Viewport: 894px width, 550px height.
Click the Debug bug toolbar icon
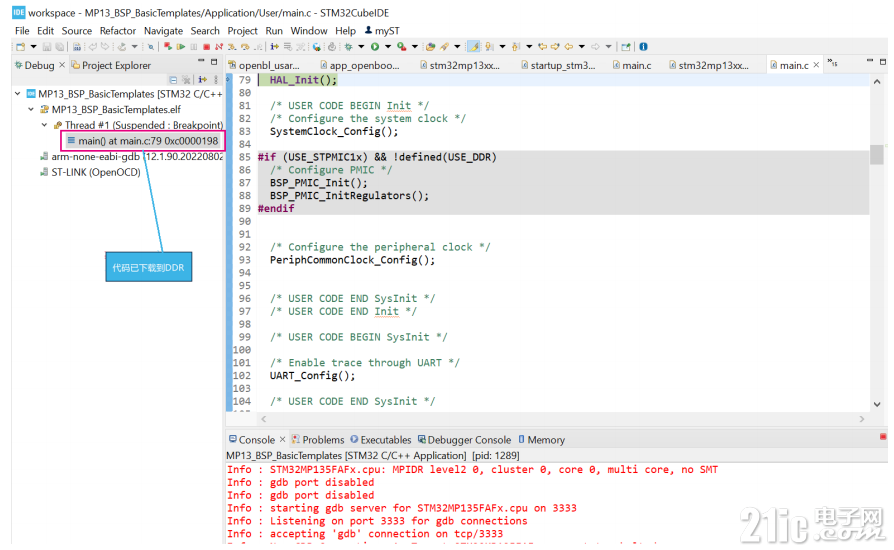pos(348,47)
